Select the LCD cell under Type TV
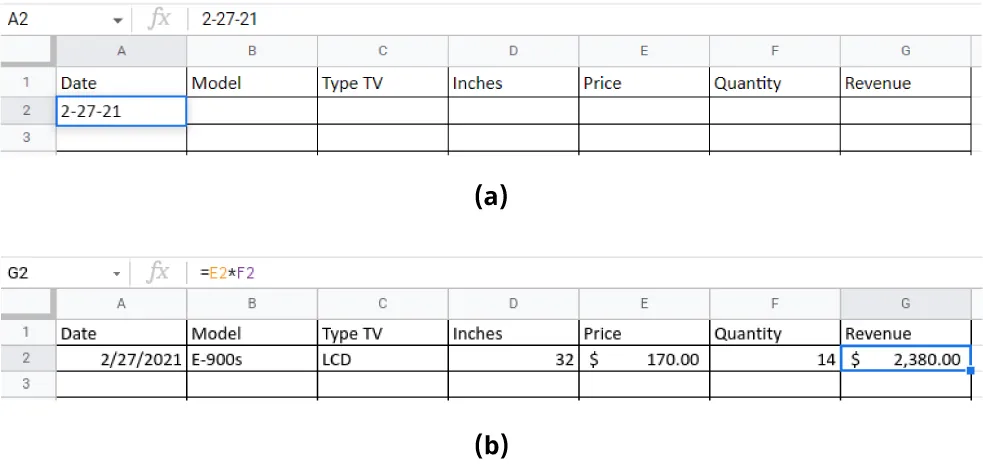The width and height of the screenshot is (983, 465). pos(382,359)
